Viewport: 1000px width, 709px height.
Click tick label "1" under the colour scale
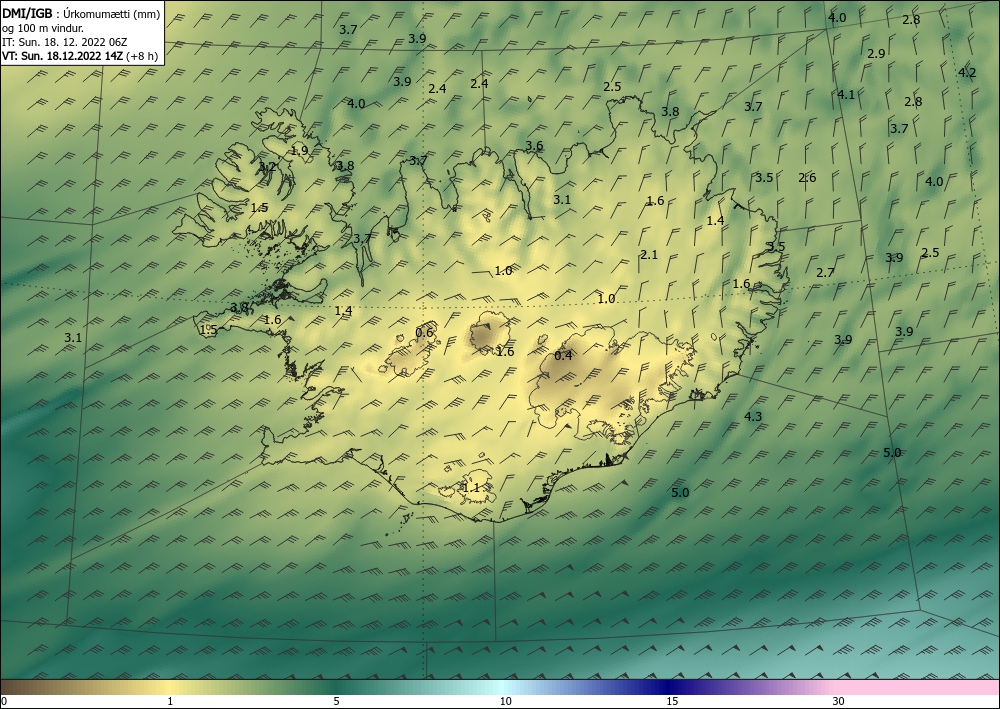click(x=170, y=702)
